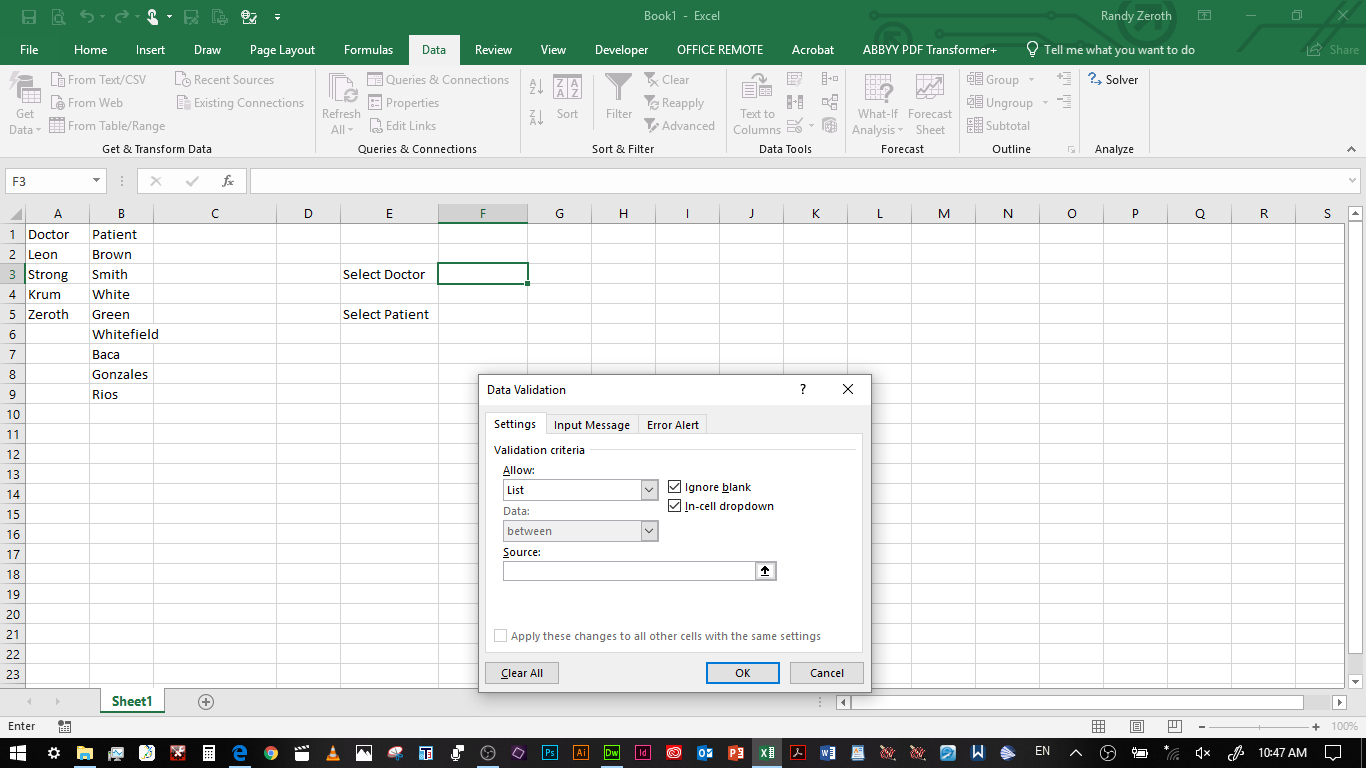Expand the What-If Analysis dropdown

pos(878,103)
